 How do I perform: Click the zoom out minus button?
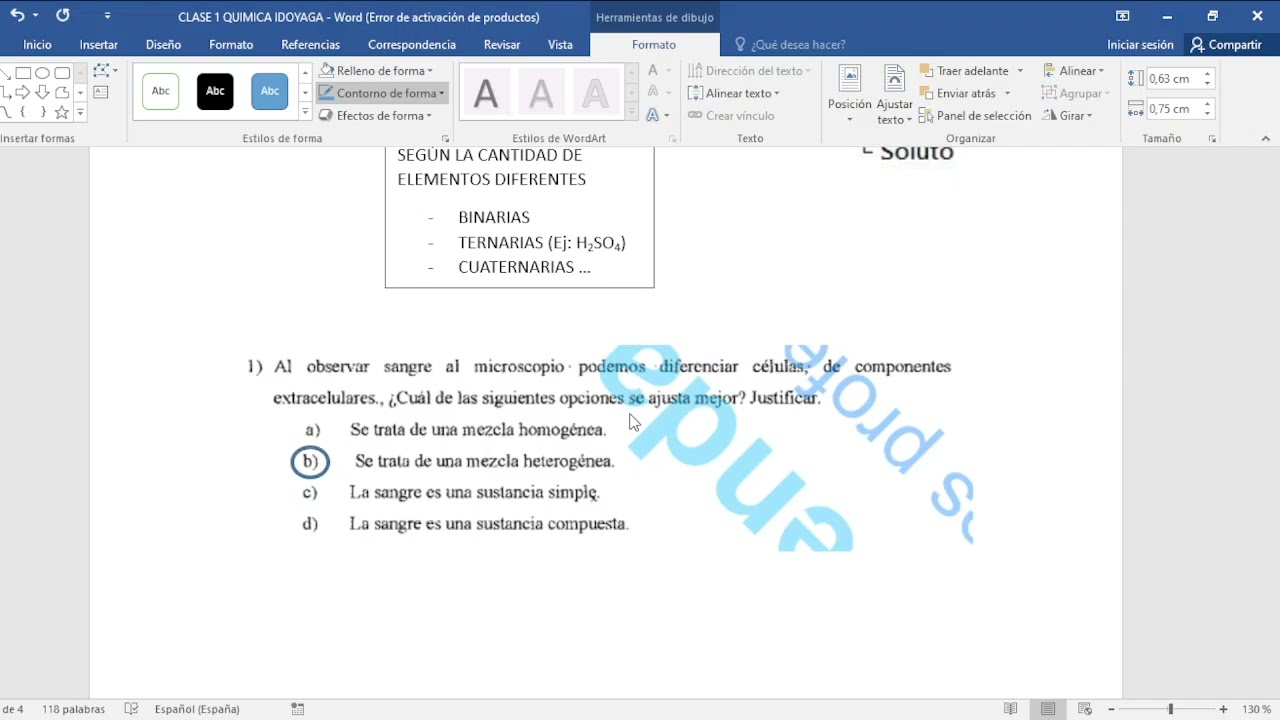[1111, 709]
